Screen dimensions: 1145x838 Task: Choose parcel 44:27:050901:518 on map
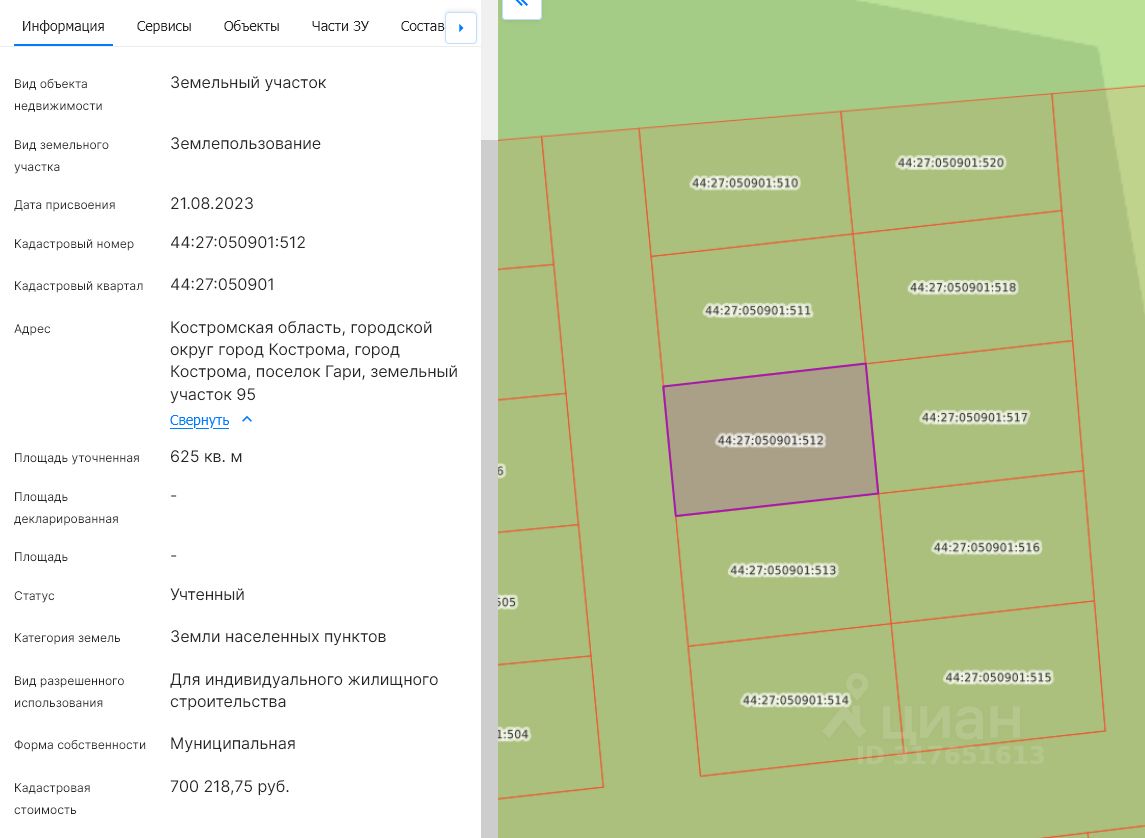coord(962,288)
